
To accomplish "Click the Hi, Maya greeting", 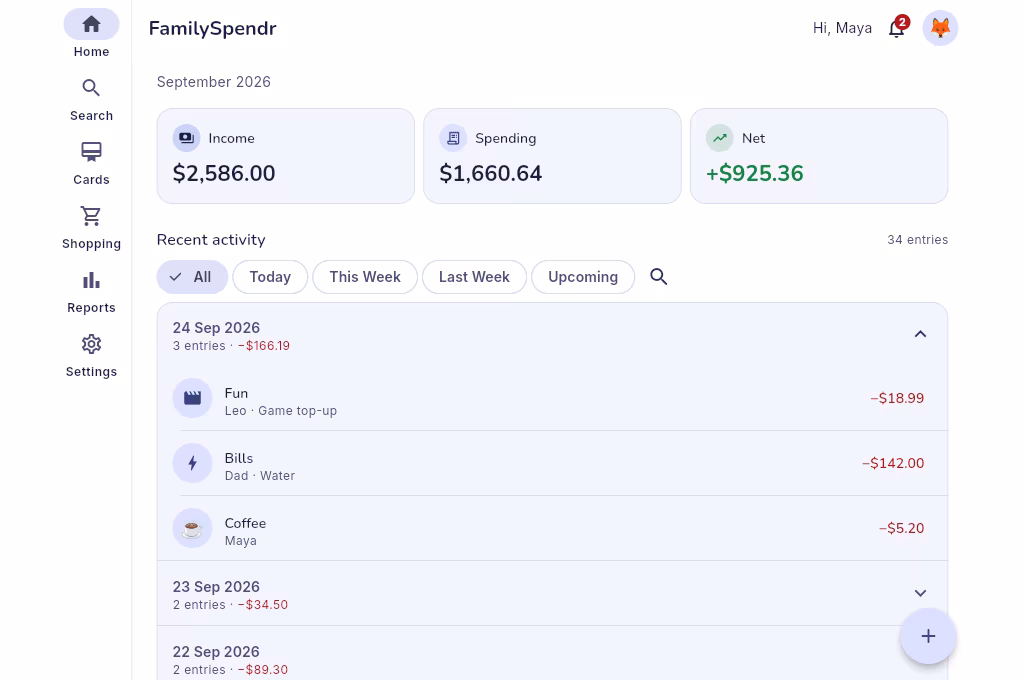I will click(x=842, y=28).
